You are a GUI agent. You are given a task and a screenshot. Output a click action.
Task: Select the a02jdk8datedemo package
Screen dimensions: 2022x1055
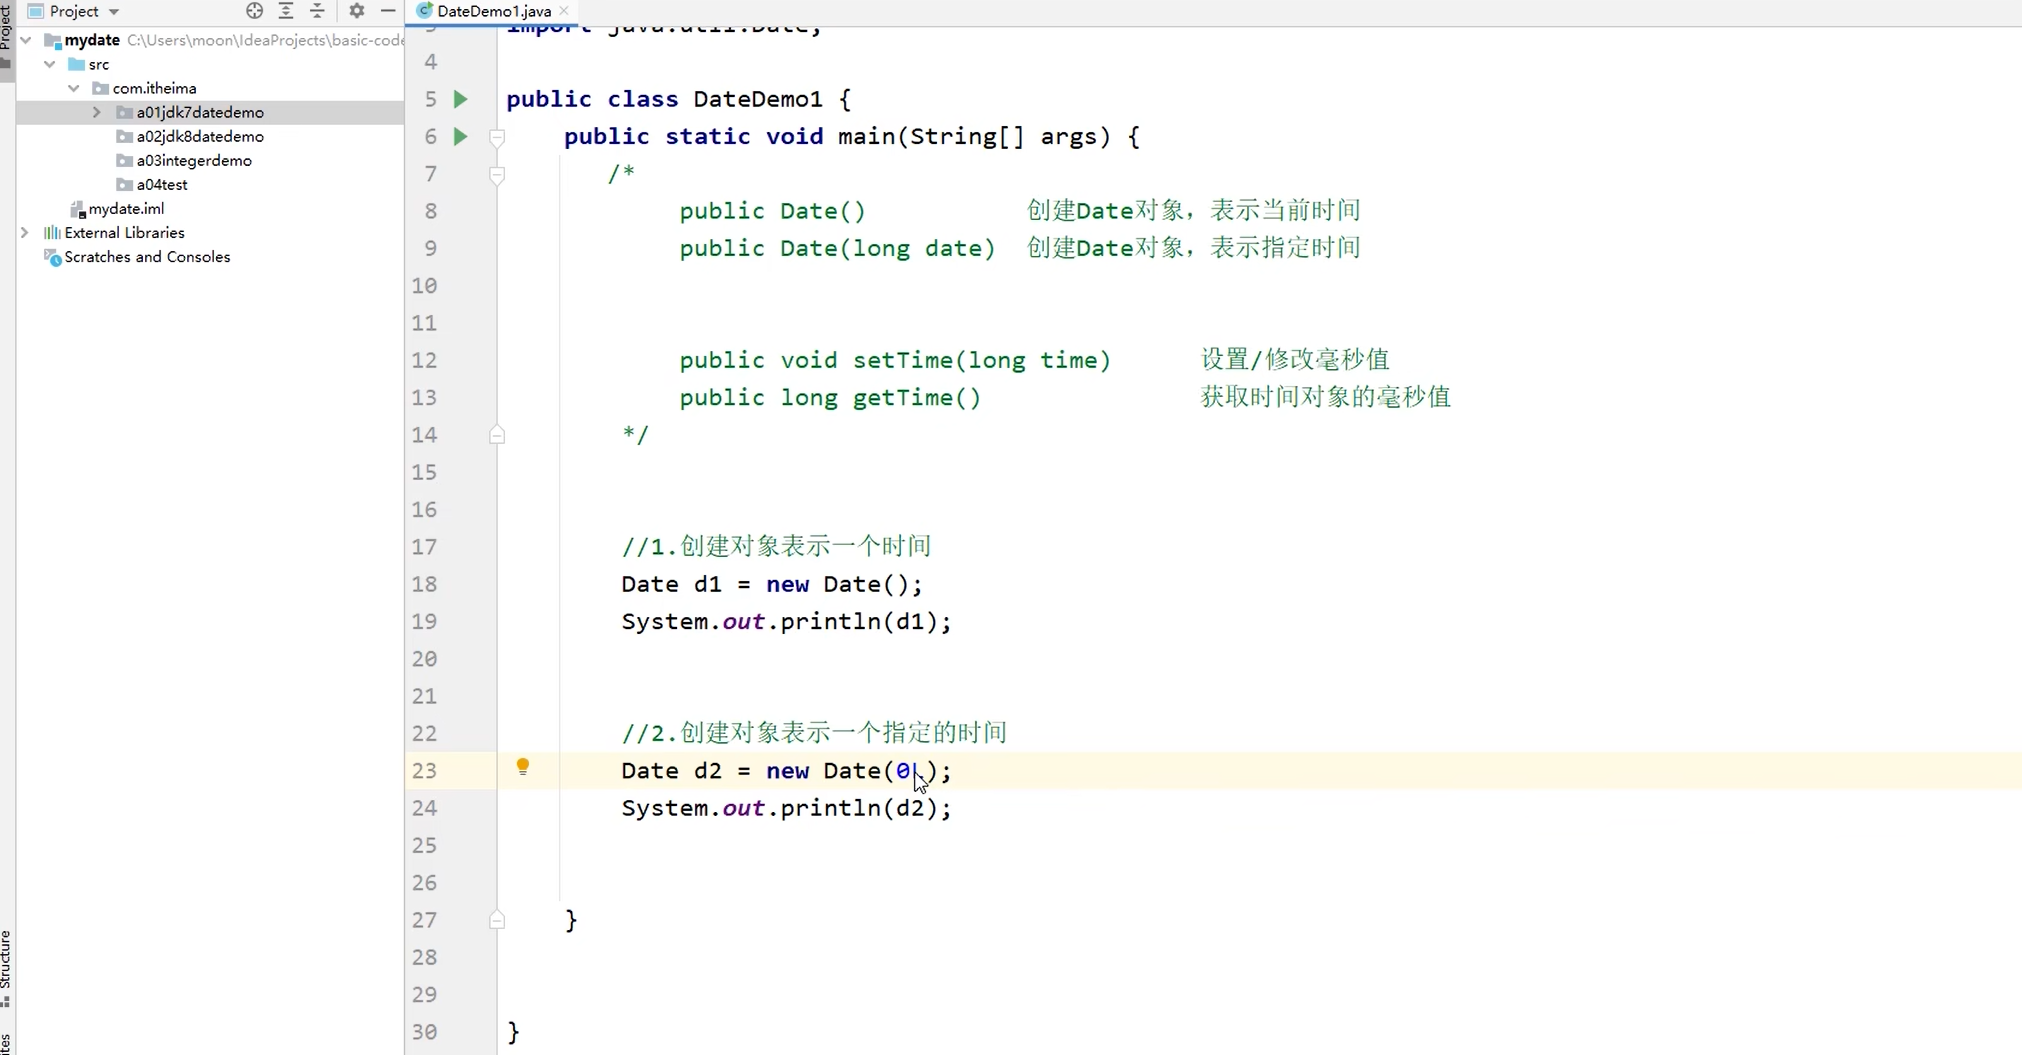tap(200, 136)
